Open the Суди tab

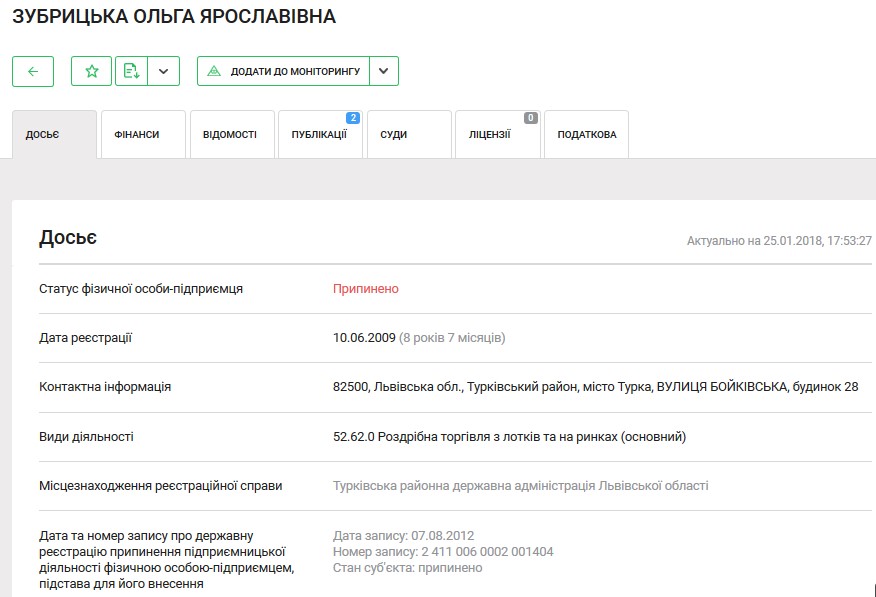(394, 135)
